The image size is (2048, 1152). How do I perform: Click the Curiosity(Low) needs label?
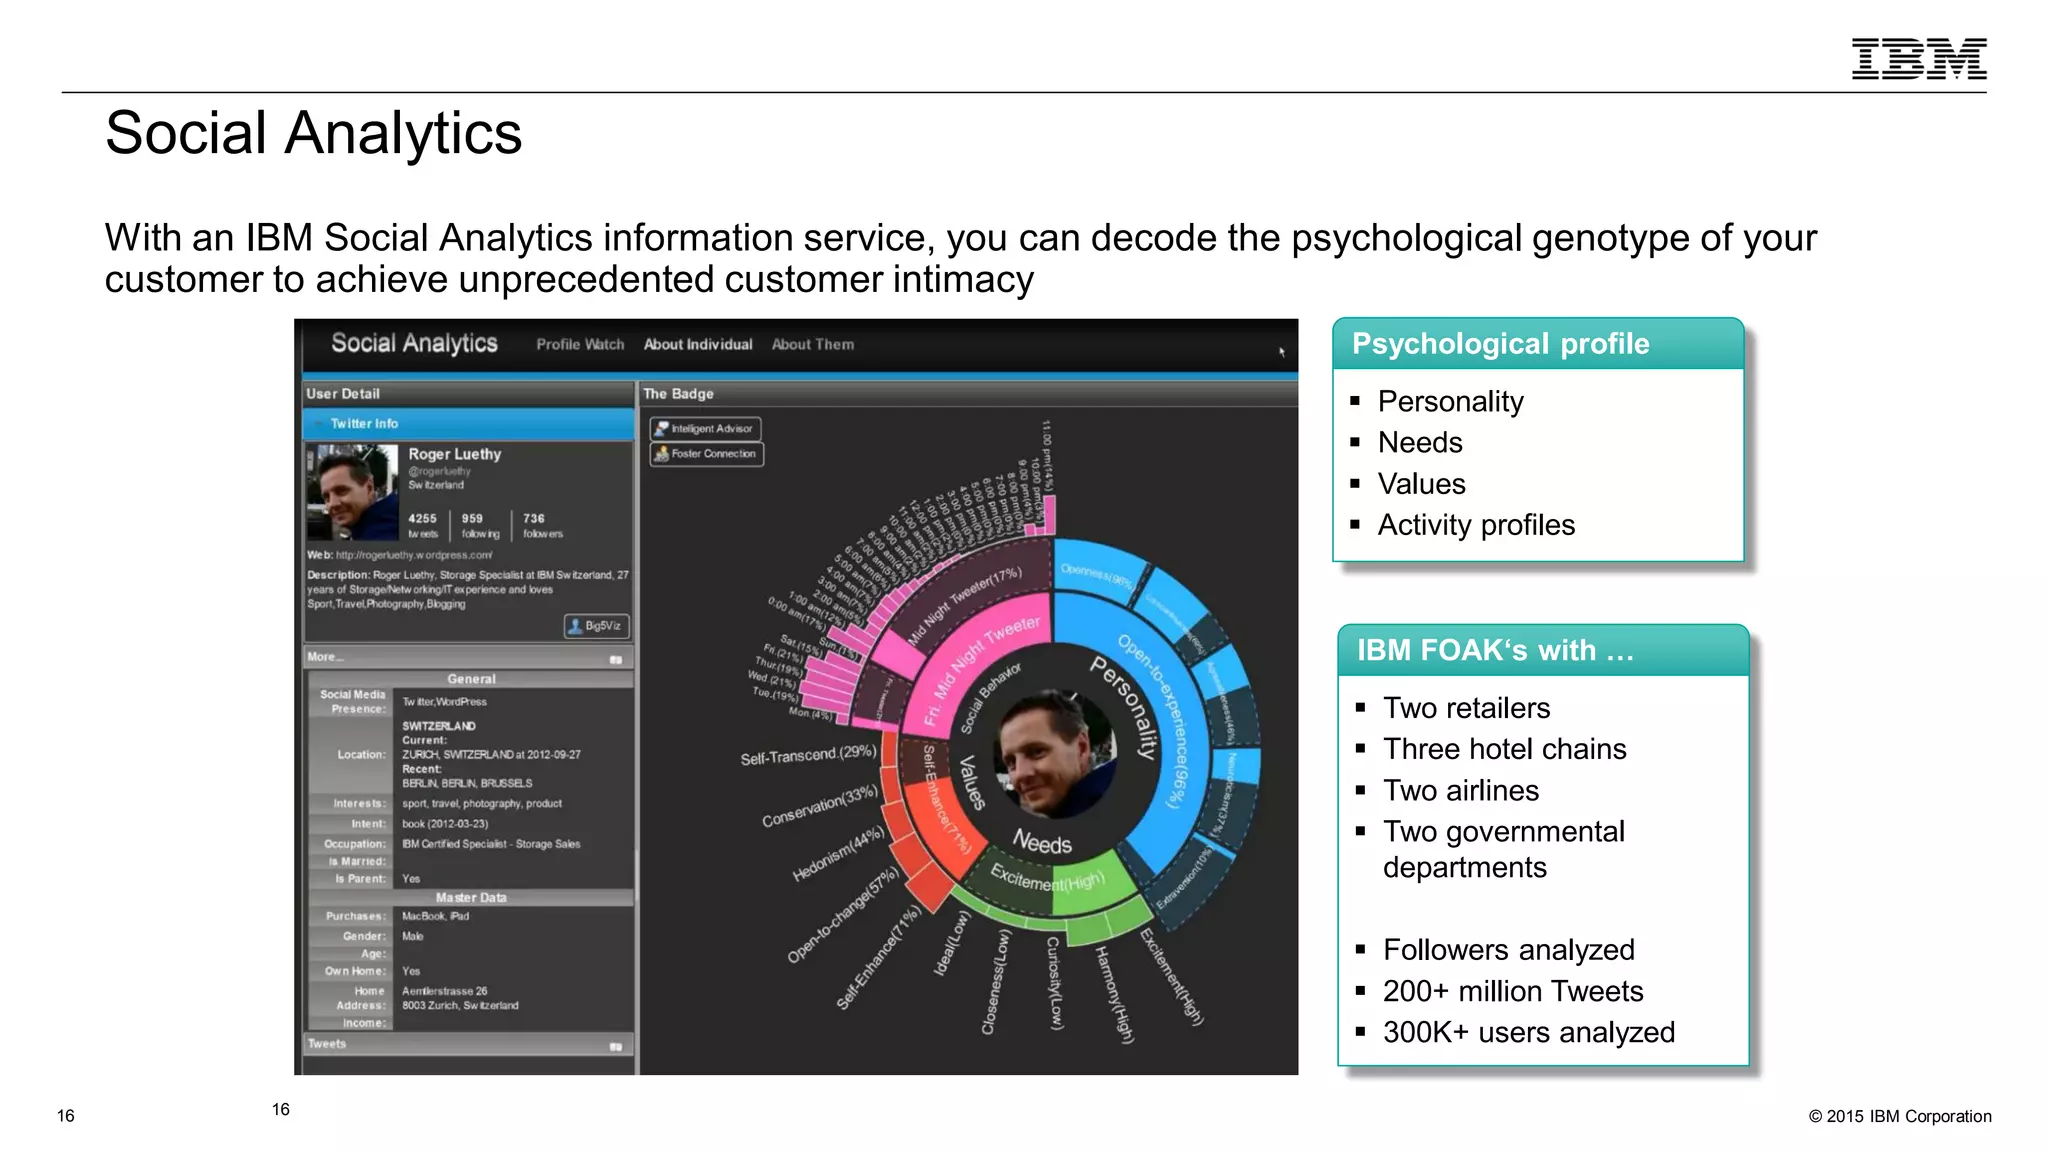(x=1055, y=983)
